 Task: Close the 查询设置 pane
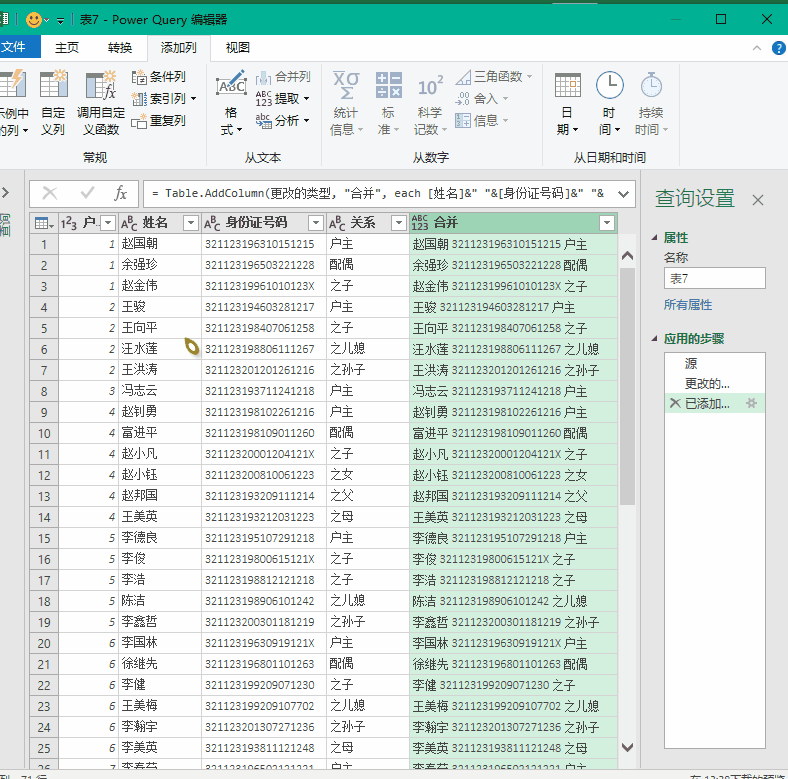pos(758,200)
